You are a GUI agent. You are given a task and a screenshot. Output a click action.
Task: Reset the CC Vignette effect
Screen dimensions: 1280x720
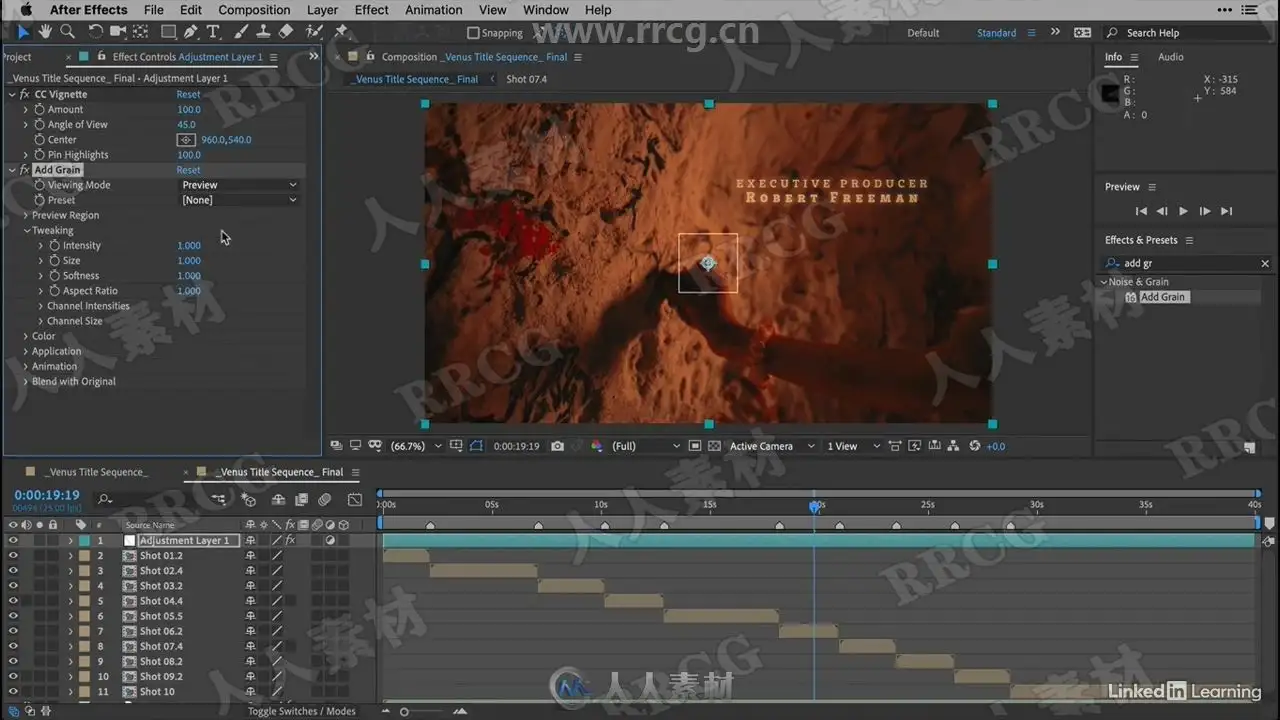tap(188, 94)
